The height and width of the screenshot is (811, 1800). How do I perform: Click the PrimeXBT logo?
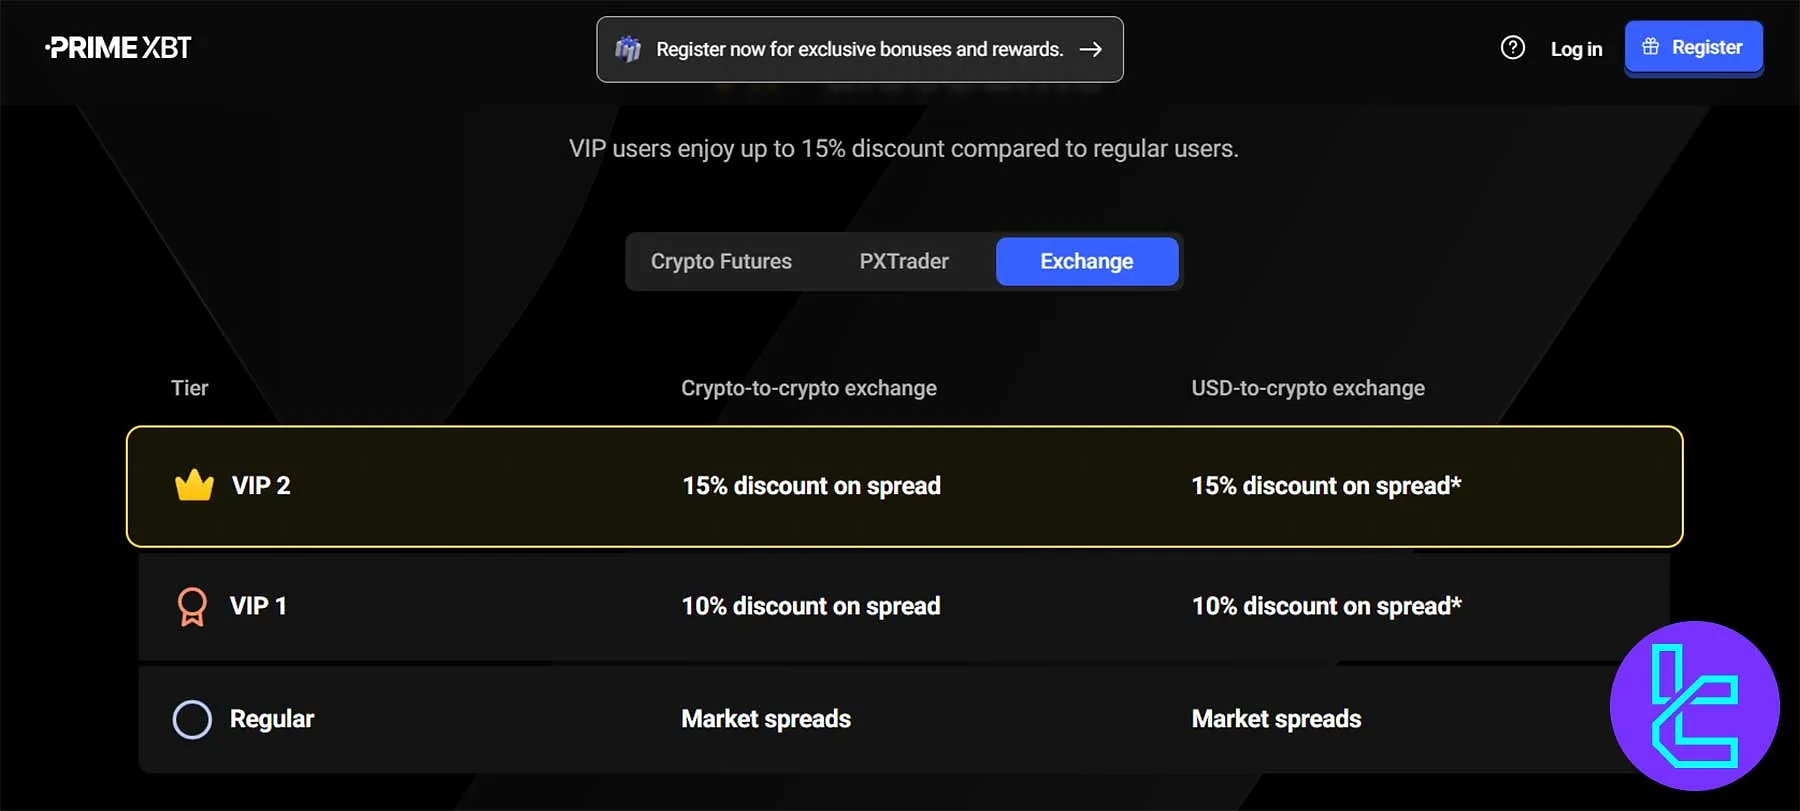click(x=117, y=46)
